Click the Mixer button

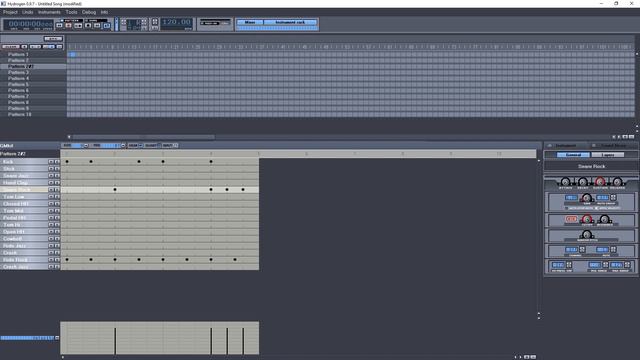click(250, 22)
